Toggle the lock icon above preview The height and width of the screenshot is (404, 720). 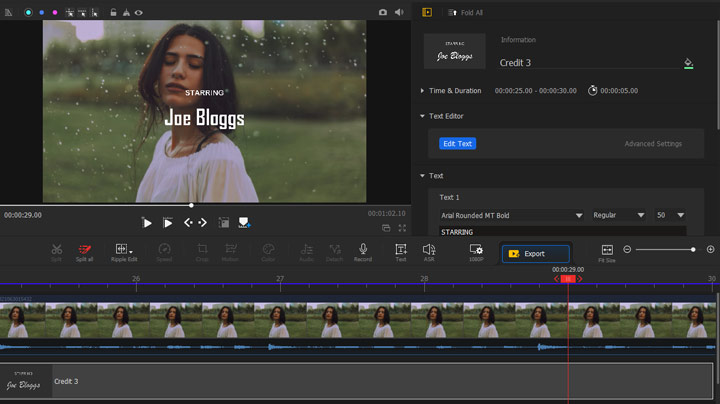[x=113, y=12]
